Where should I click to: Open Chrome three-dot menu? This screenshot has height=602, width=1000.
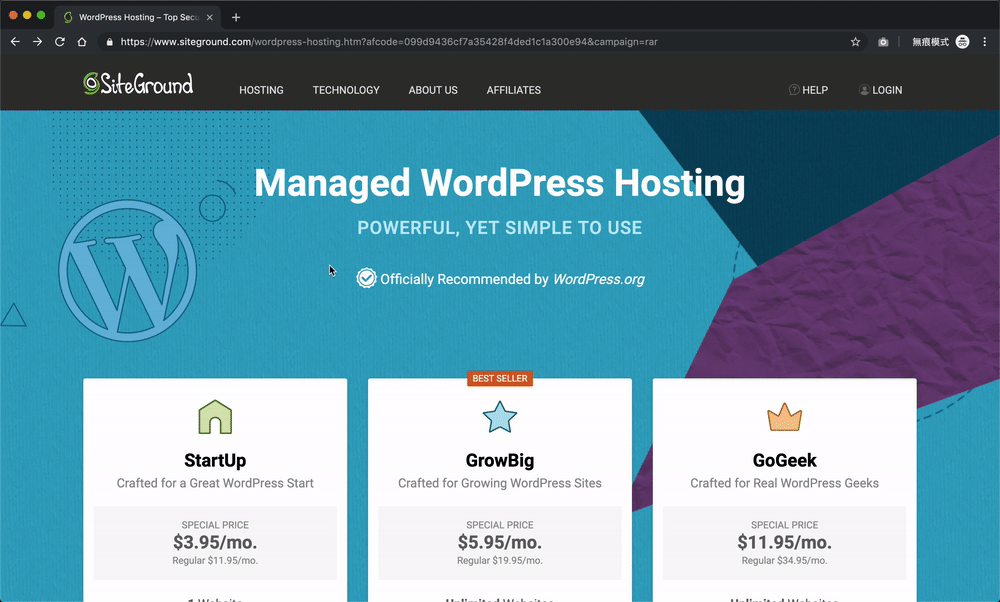[x=985, y=41]
